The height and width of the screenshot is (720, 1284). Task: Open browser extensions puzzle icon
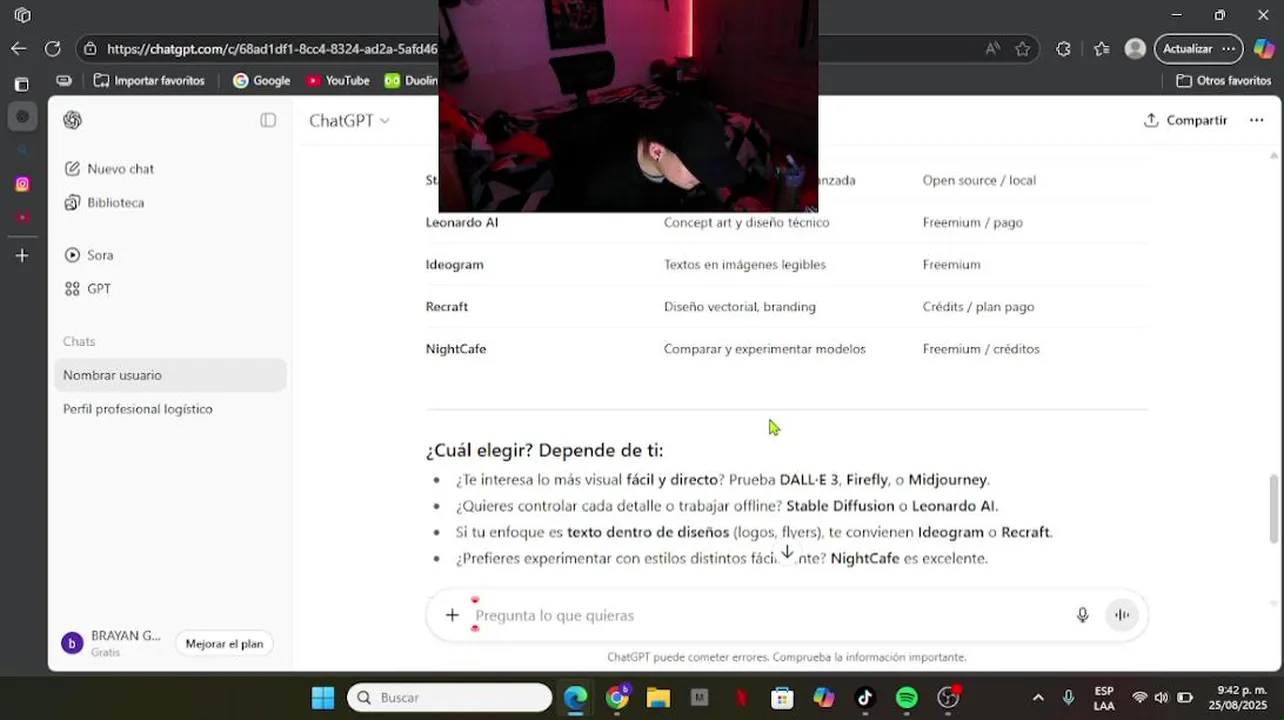click(1063, 48)
